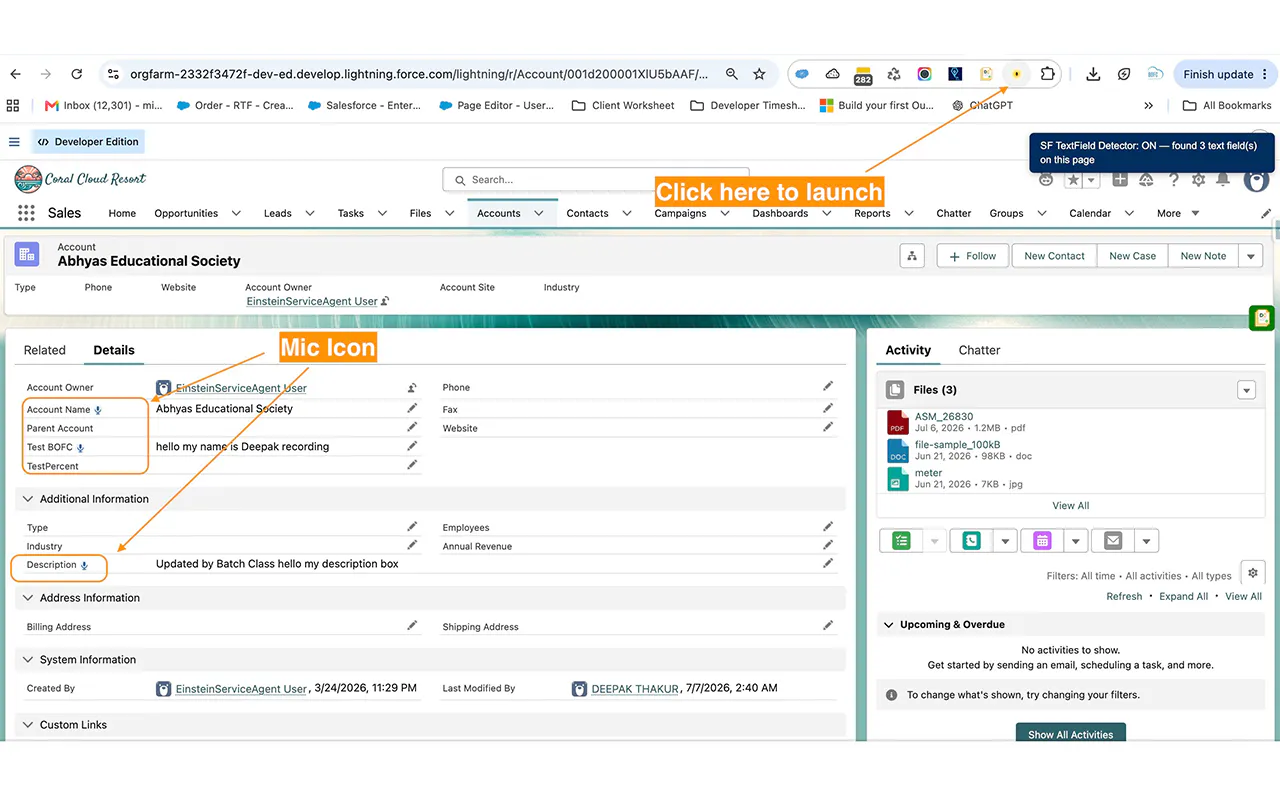Collapse the Upcoming & Overdue section
Image resolution: width=1280 pixels, height=800 pixels.
tap(888, 625)
